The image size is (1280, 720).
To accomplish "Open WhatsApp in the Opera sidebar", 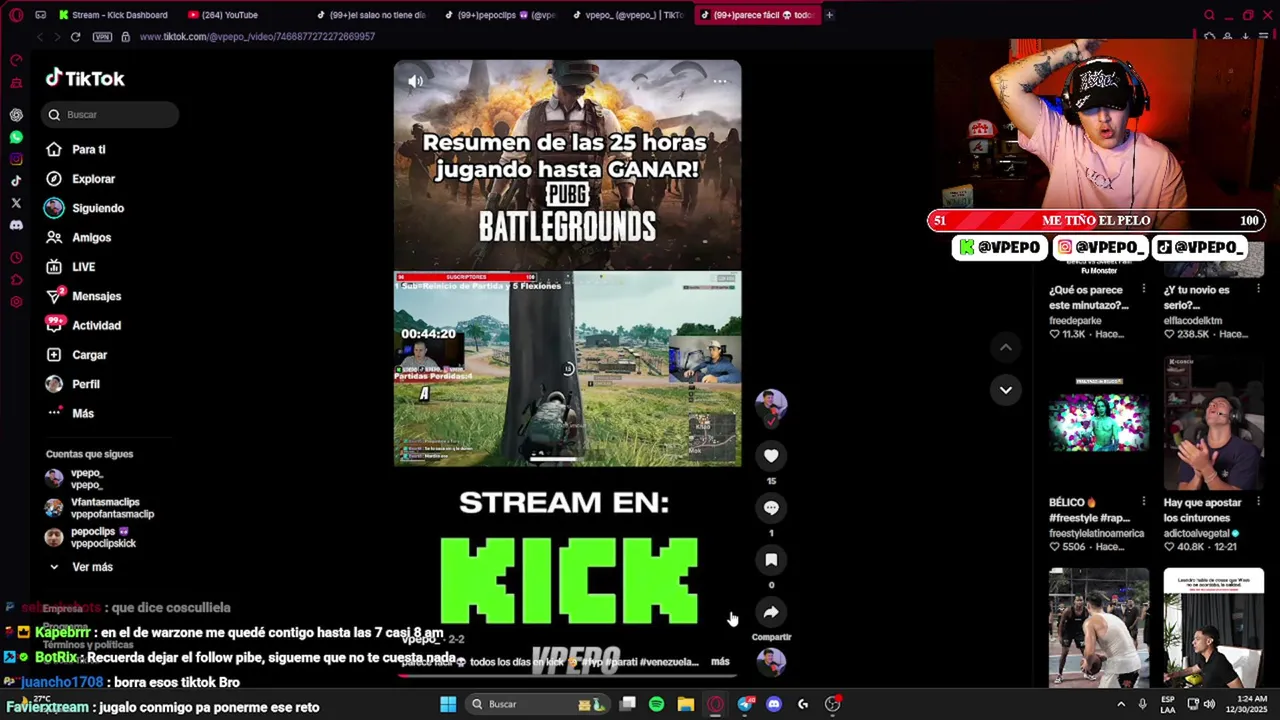I will click(x=16, y=137).
